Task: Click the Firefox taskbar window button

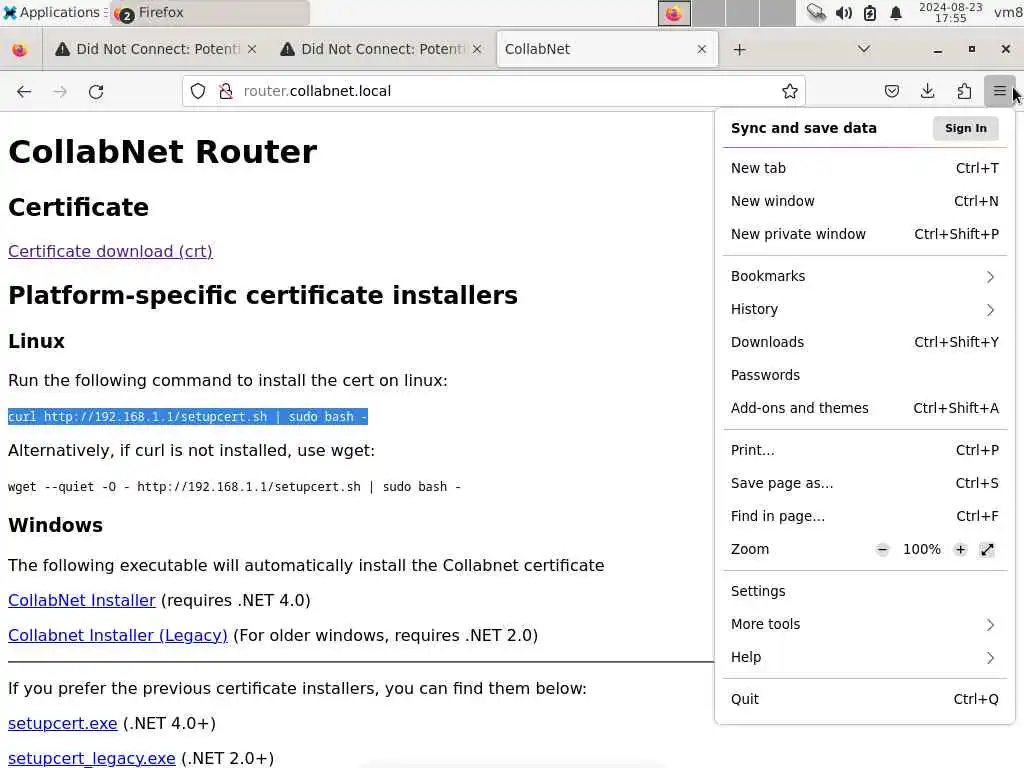Action: [x=210, y=13]
